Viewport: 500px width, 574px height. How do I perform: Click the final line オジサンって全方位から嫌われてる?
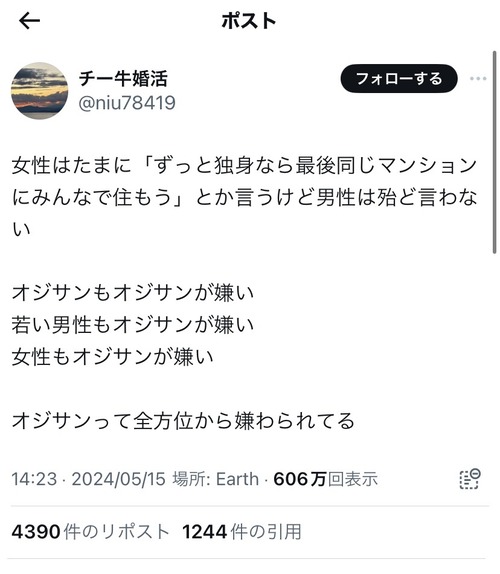(183, 420)
